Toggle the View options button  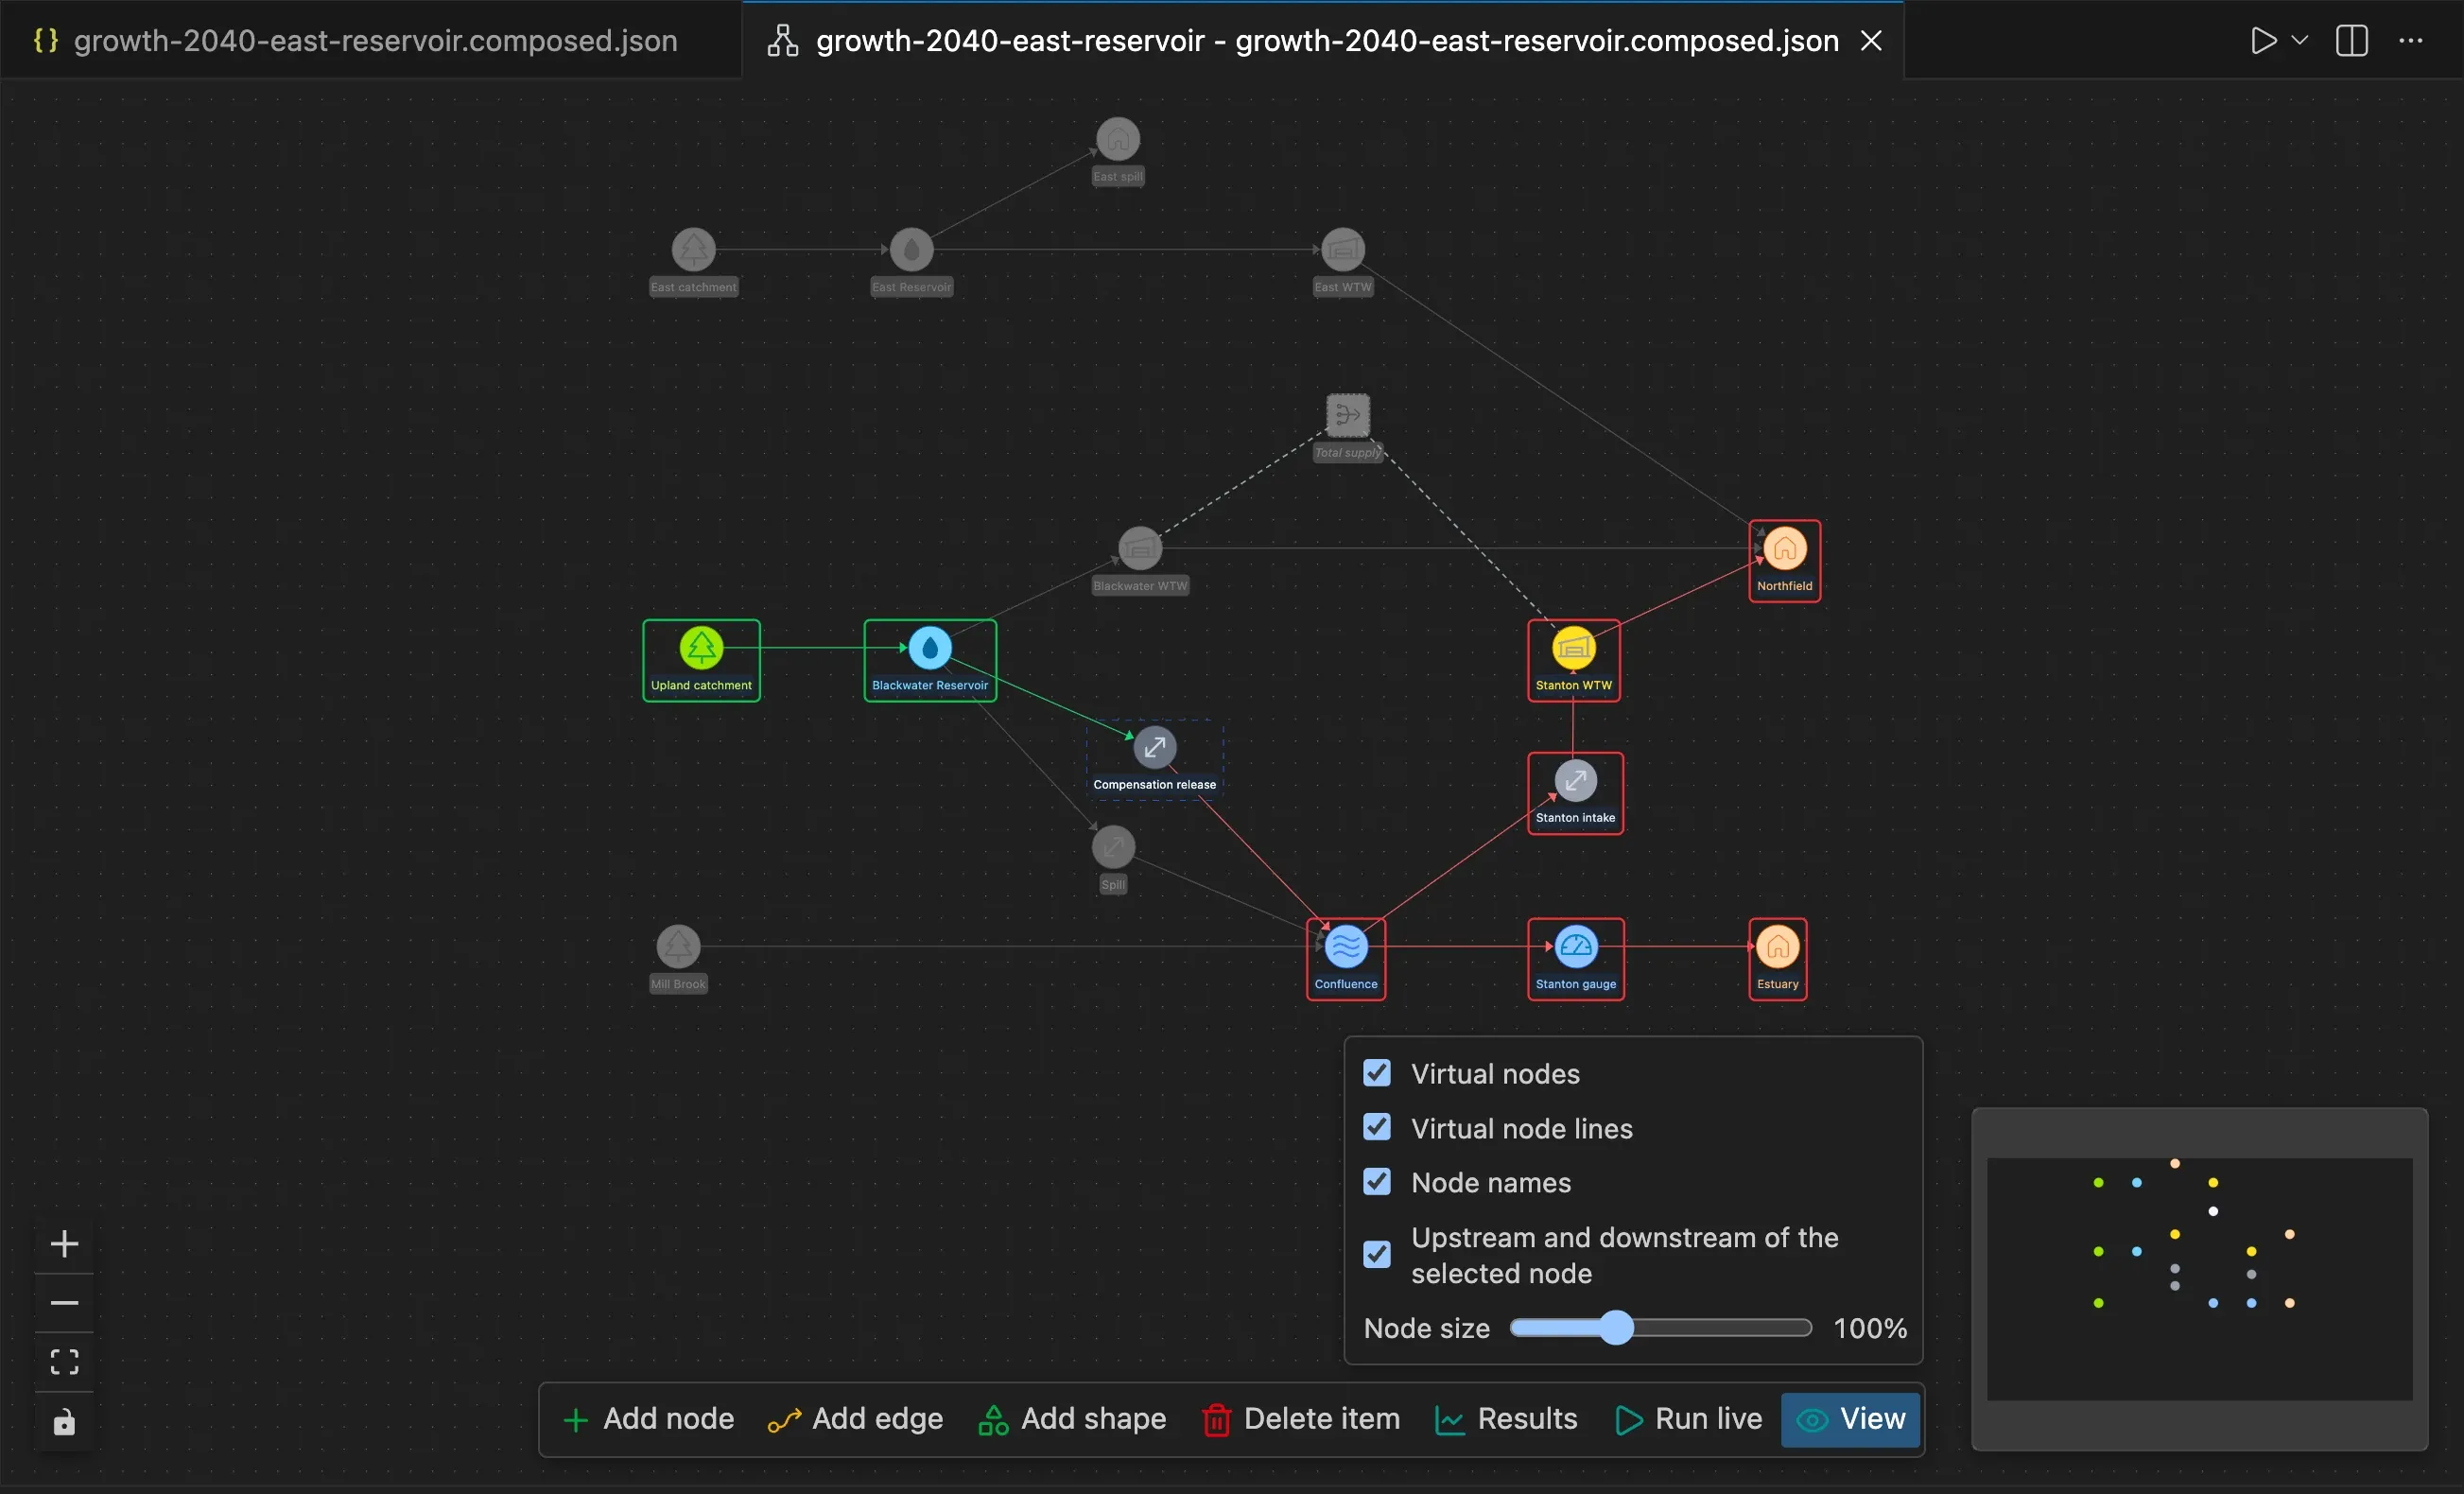(1851, 1419)
